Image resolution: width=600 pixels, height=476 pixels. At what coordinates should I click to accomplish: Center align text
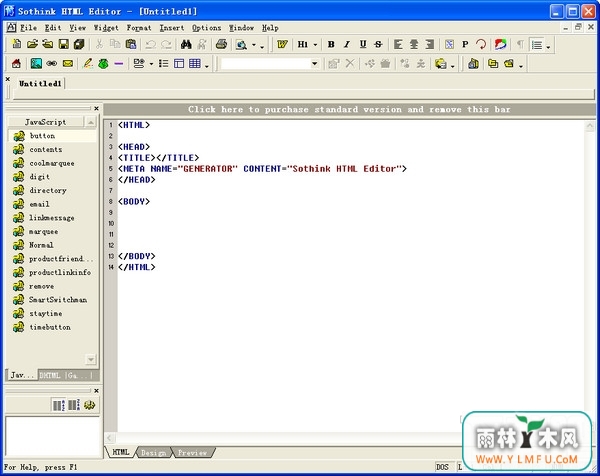(x=414, y=44)
